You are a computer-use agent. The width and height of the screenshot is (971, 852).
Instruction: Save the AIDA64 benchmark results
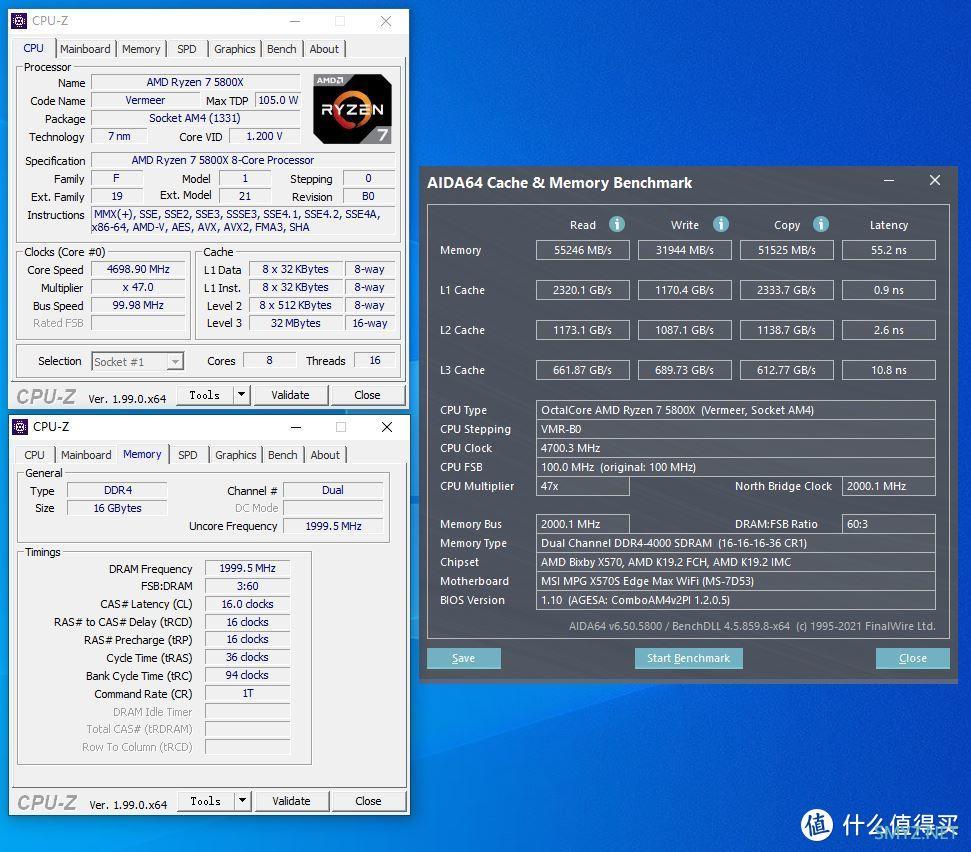tap(463, 658)
